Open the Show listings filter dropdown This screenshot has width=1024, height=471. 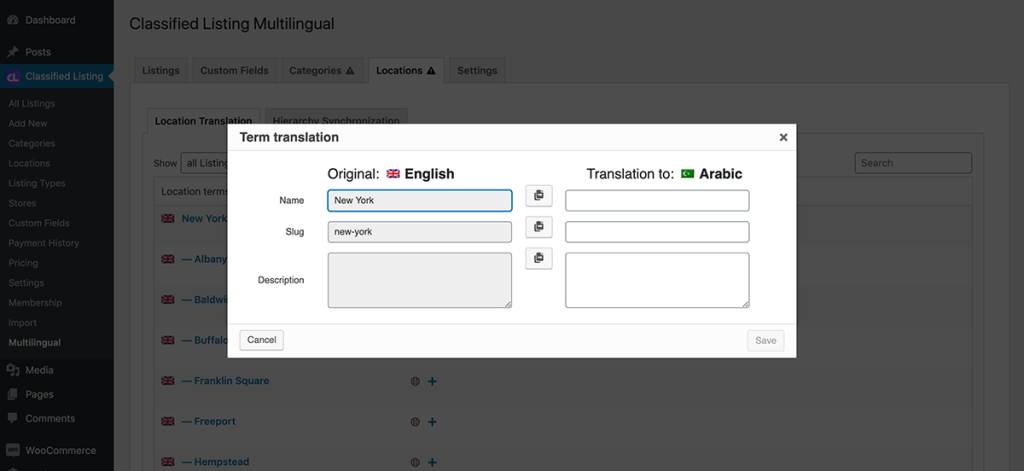(204, 163)
